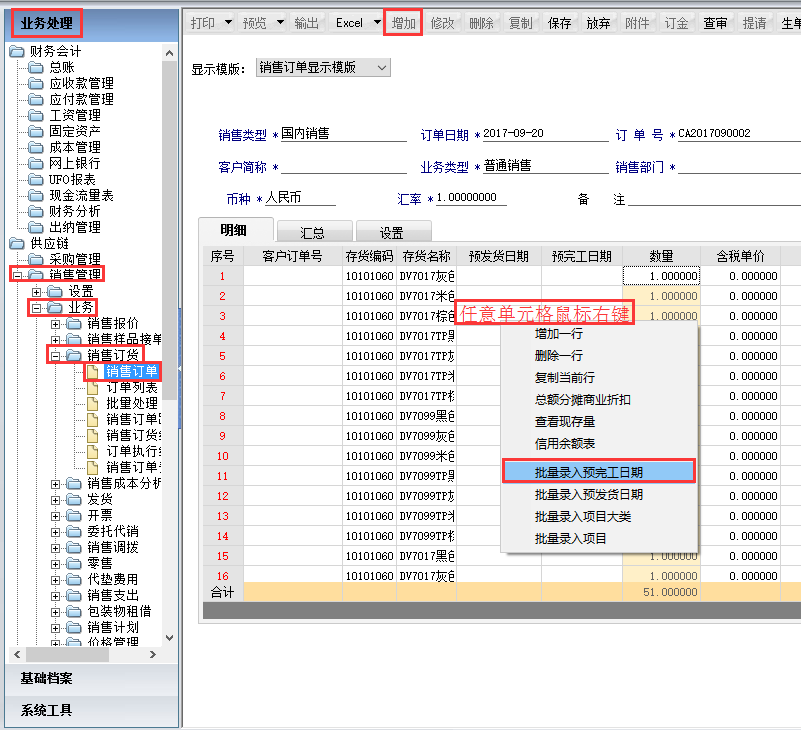The width and height of the screenshot is (801, 730).
Task: Open the folder icon beside 总账
Action: click(x=36, y=67)
